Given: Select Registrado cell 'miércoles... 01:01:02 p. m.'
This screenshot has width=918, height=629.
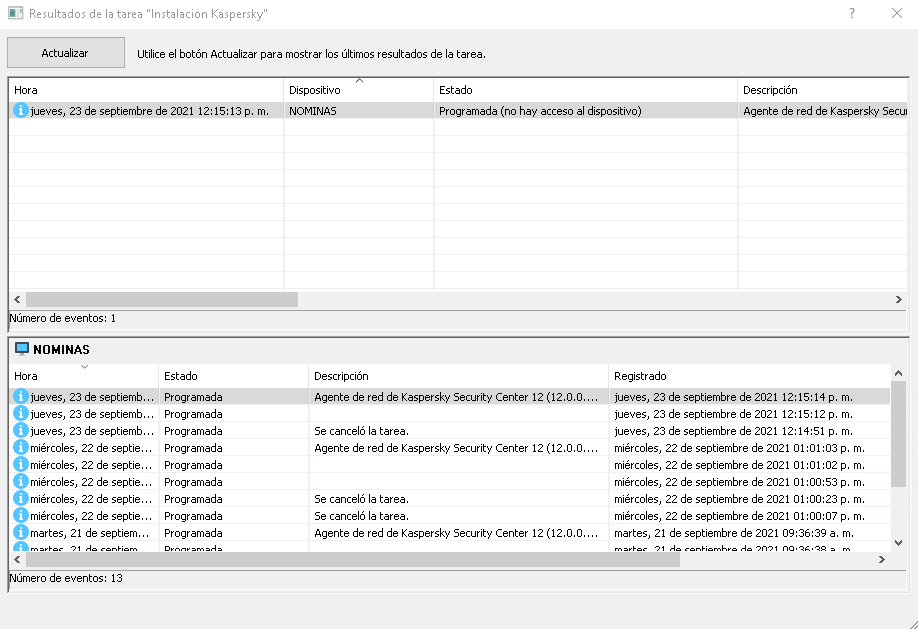Looking at the screenshot, I should pyautogui.click(x=749, y=464).
